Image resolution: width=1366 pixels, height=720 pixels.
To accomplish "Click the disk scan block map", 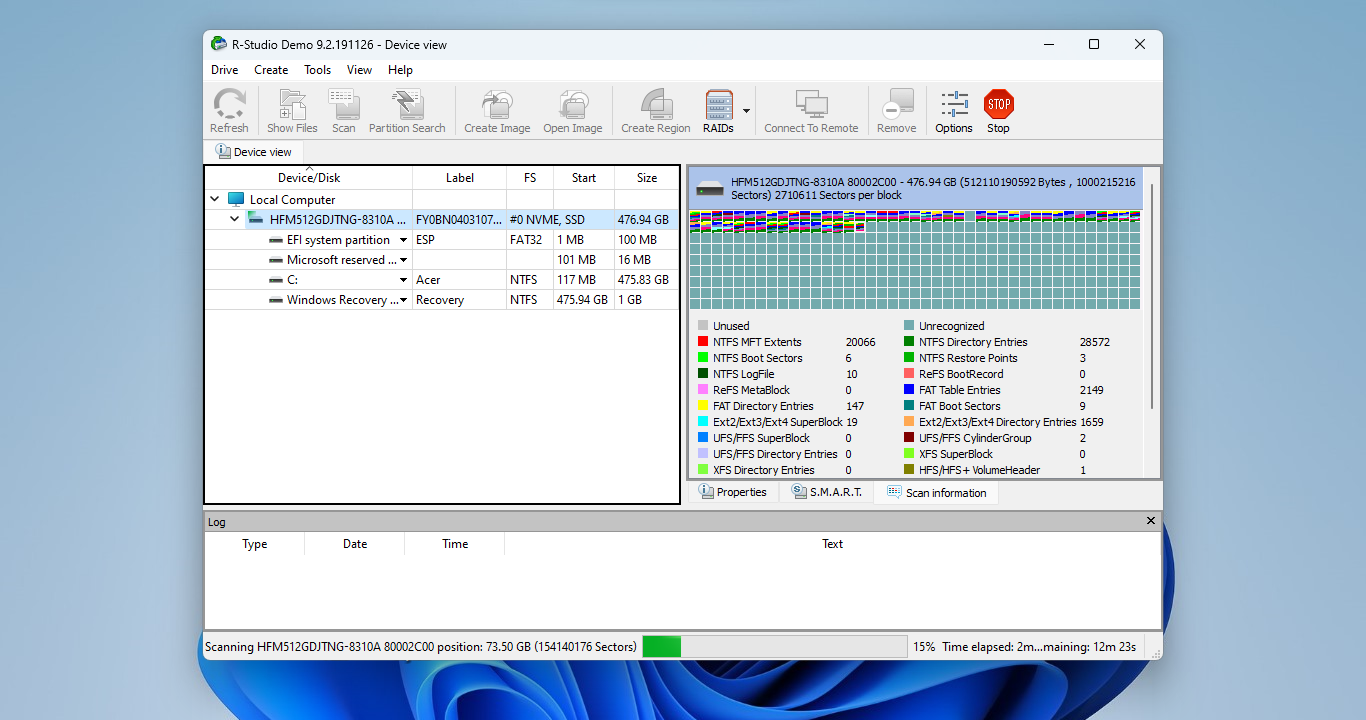I will click(x=915, y=260).
